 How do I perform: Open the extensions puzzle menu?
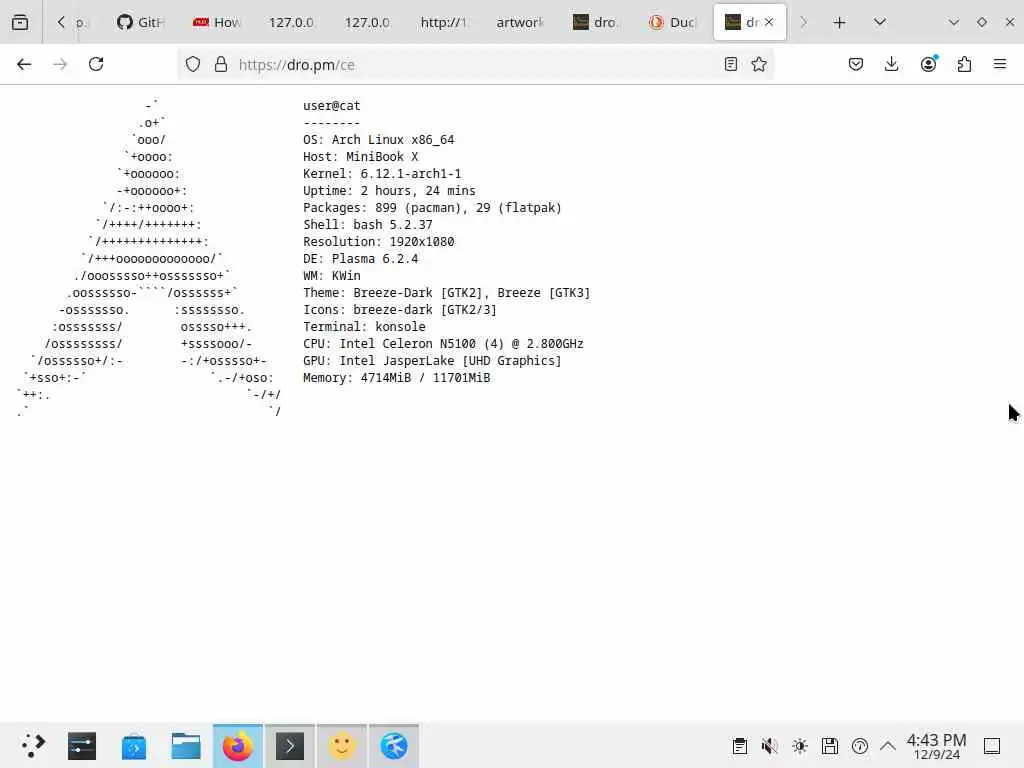(x=964, y=64)
